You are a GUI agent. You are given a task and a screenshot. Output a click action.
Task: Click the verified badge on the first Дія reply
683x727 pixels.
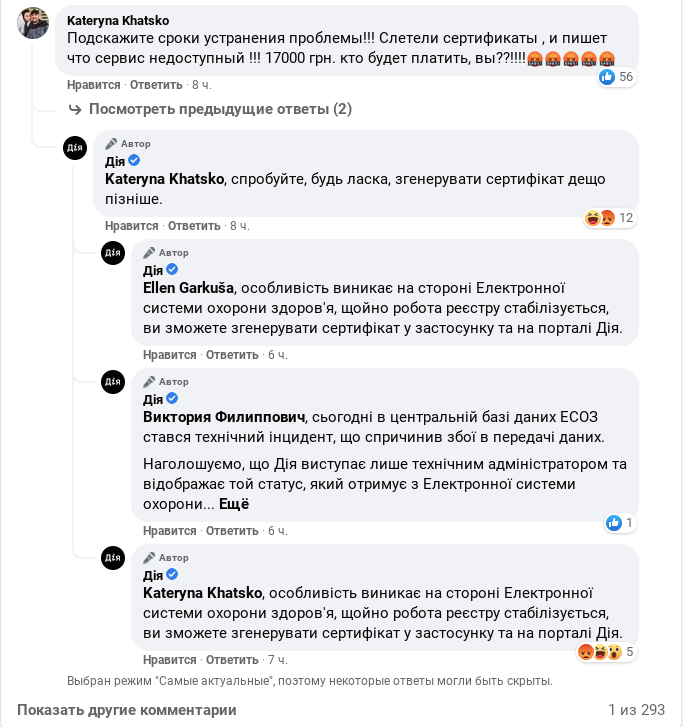coord(134,161)
